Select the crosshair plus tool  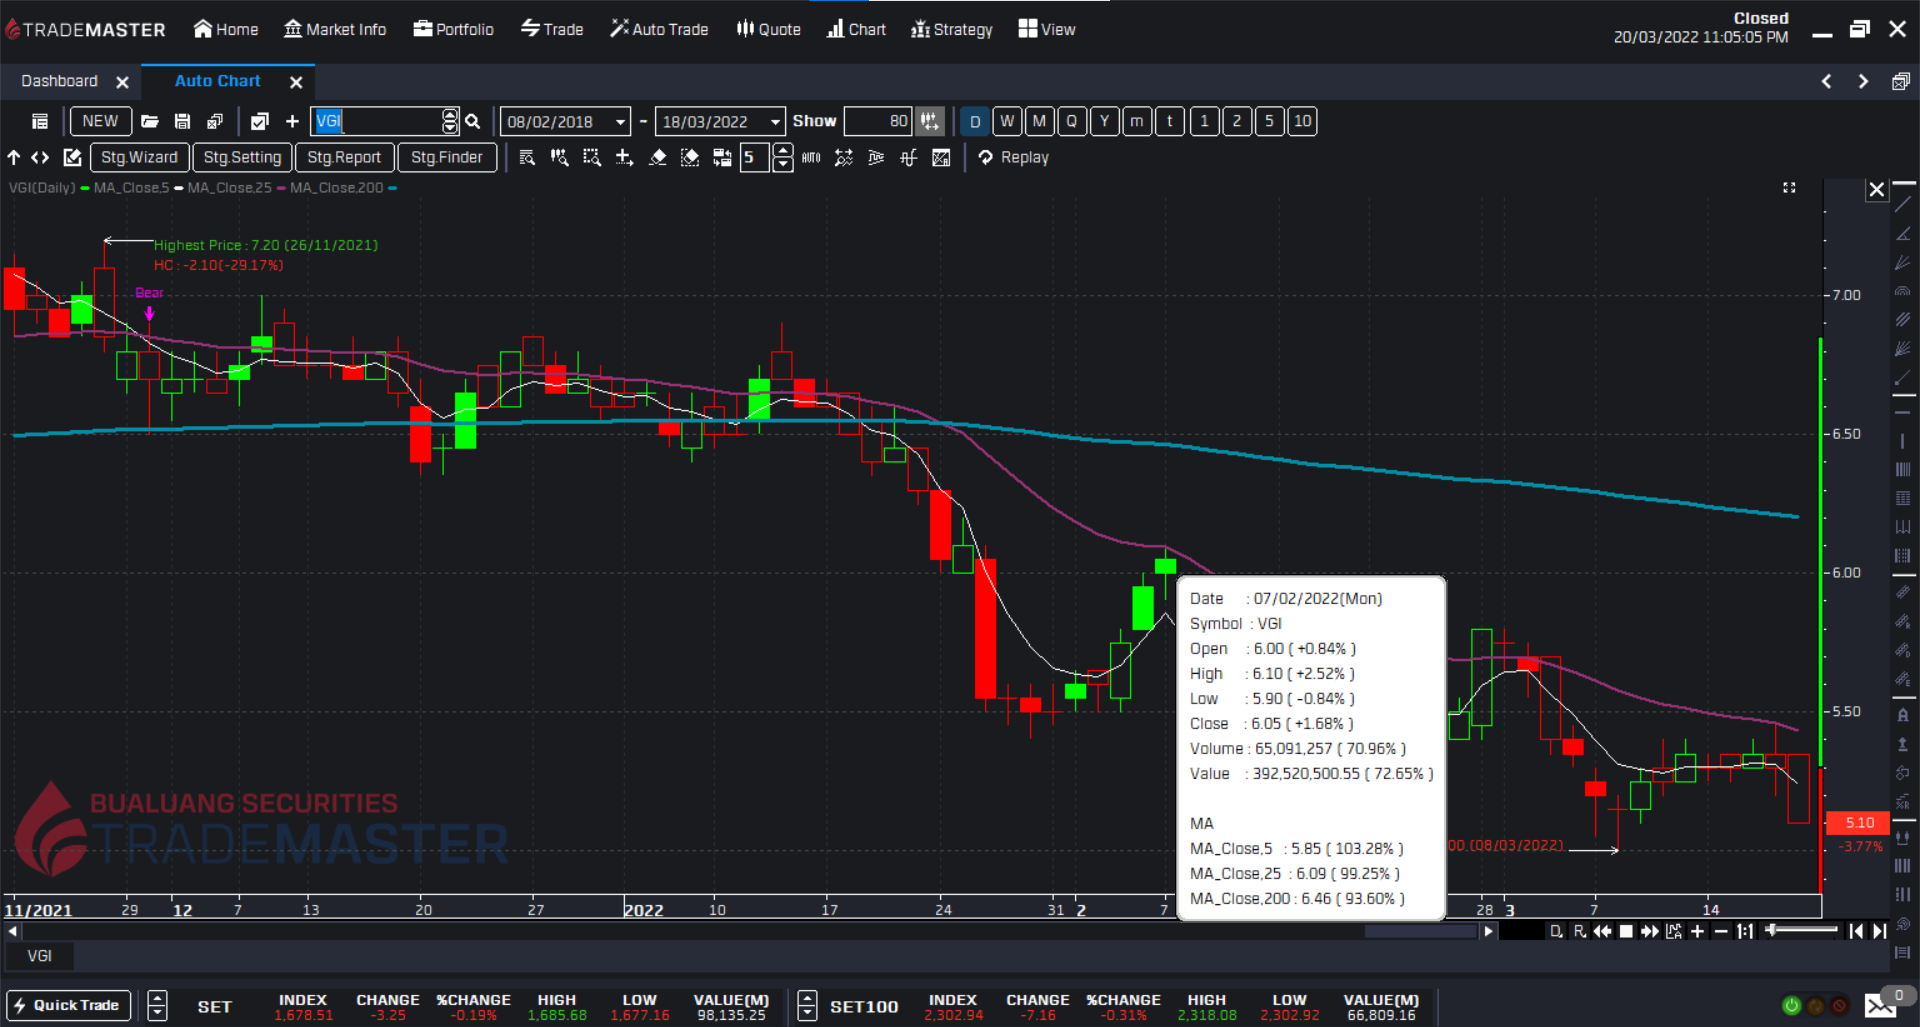pyautogui.click(x=624, y=157)
